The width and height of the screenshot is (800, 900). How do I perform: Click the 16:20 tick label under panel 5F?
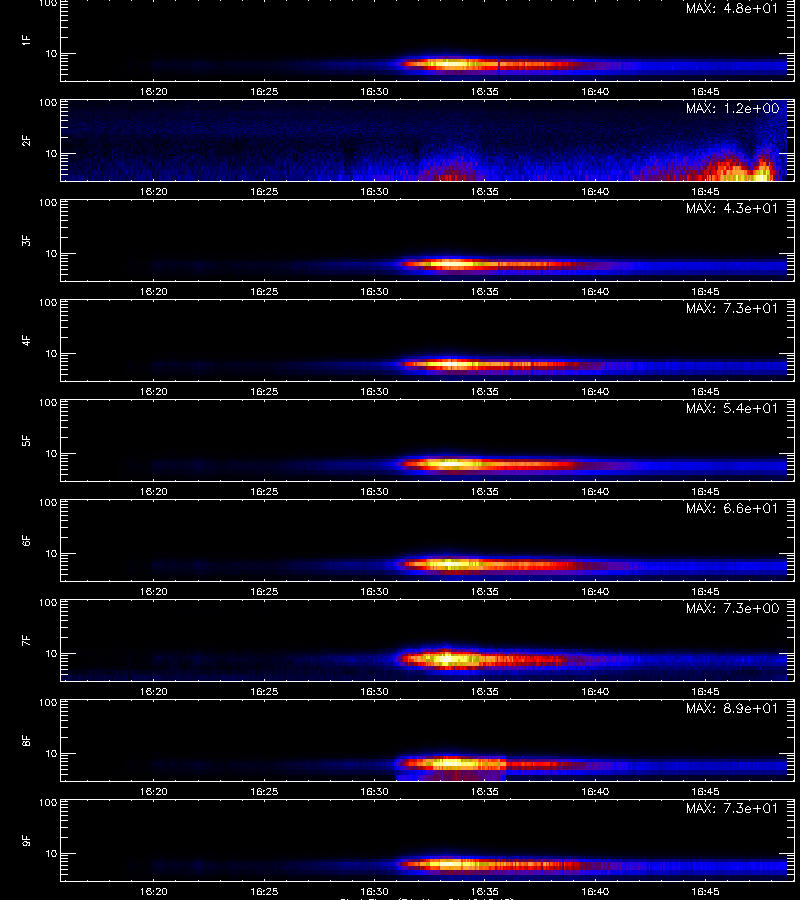pos(154,492)
